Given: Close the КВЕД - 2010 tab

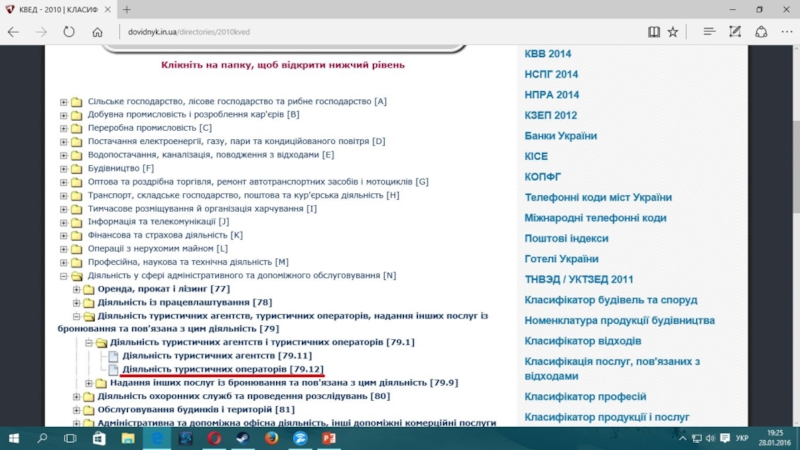Looking at the screenshot, I should pyautogui.click(x=107, y=9).
